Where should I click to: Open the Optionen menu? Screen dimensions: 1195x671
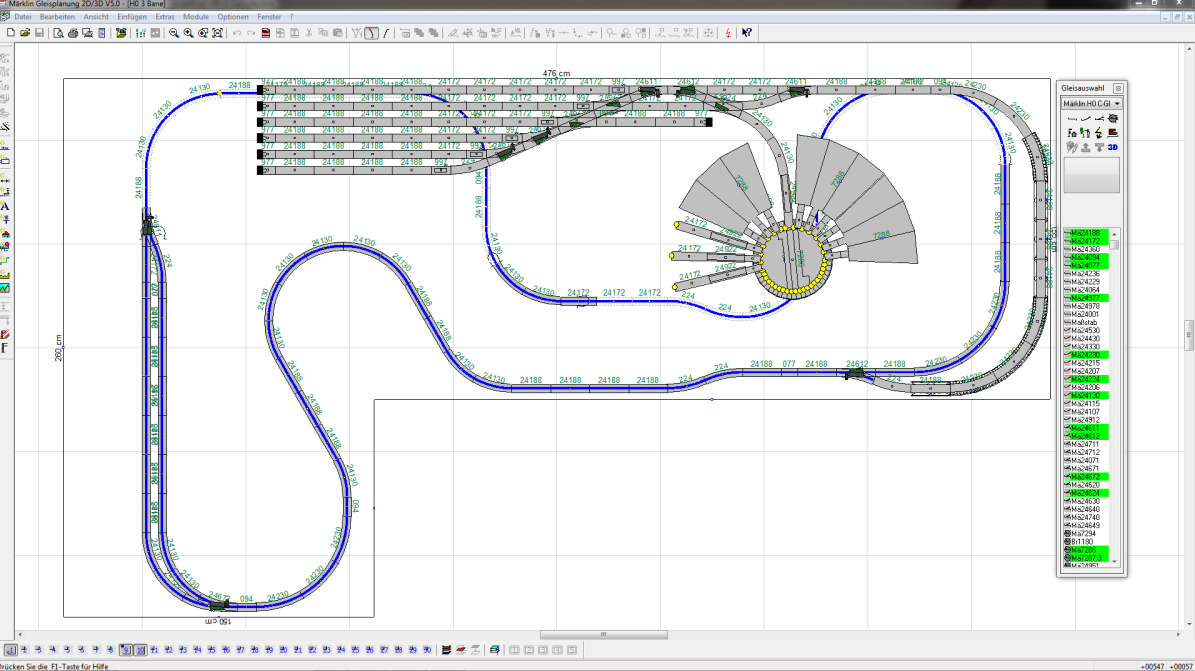click(232, 17)
